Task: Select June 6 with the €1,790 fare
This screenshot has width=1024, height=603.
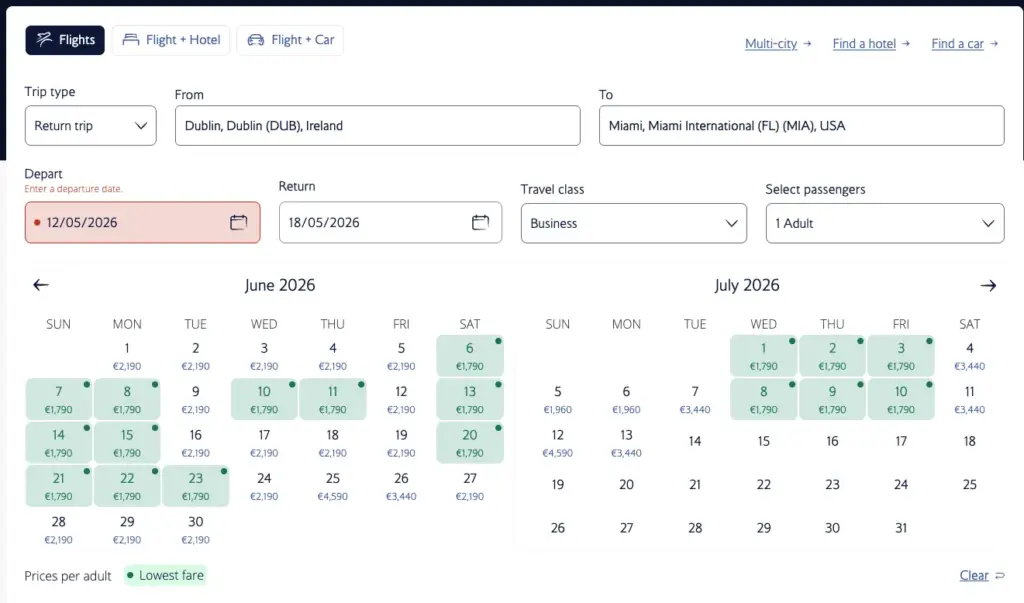Action: pos(470,354)
